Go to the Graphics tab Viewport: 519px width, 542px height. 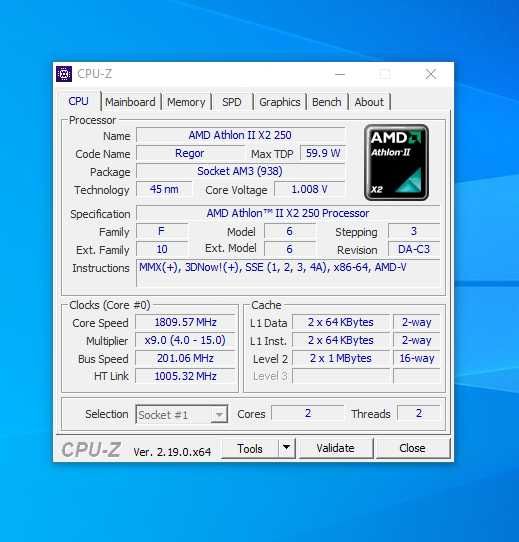point(280,102)
